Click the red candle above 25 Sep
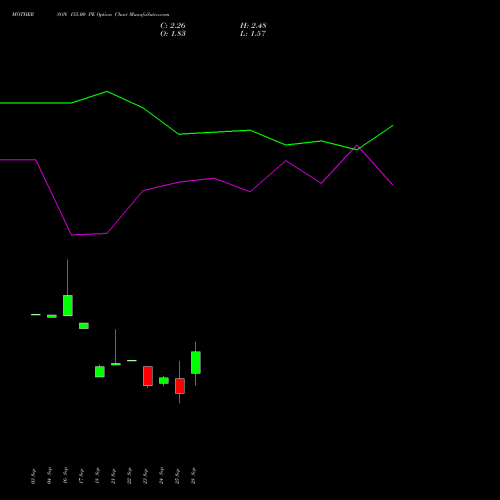The width and height of the screenshot is (500, 500). (180, 386)
